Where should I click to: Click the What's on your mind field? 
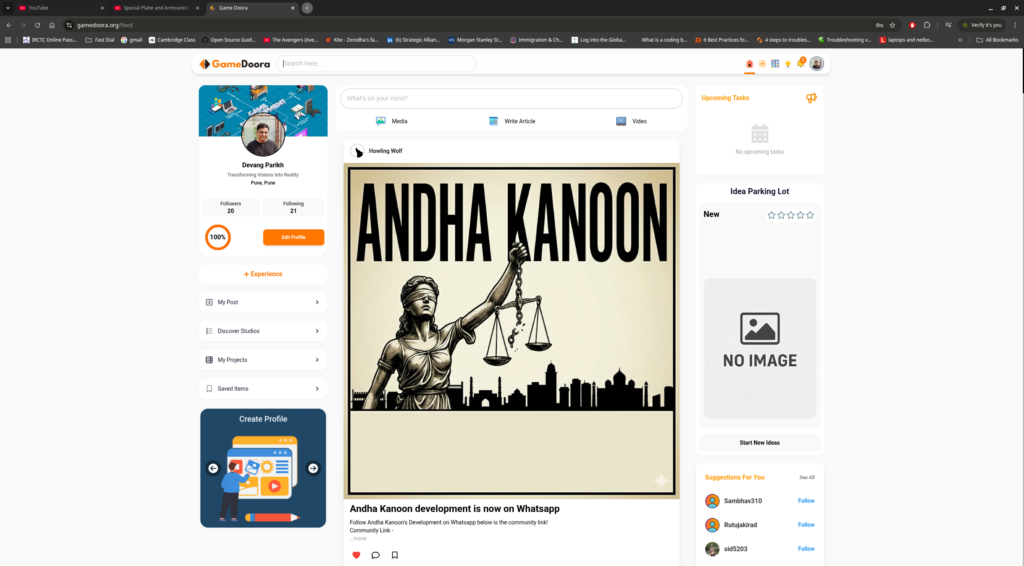click(511, 98)
